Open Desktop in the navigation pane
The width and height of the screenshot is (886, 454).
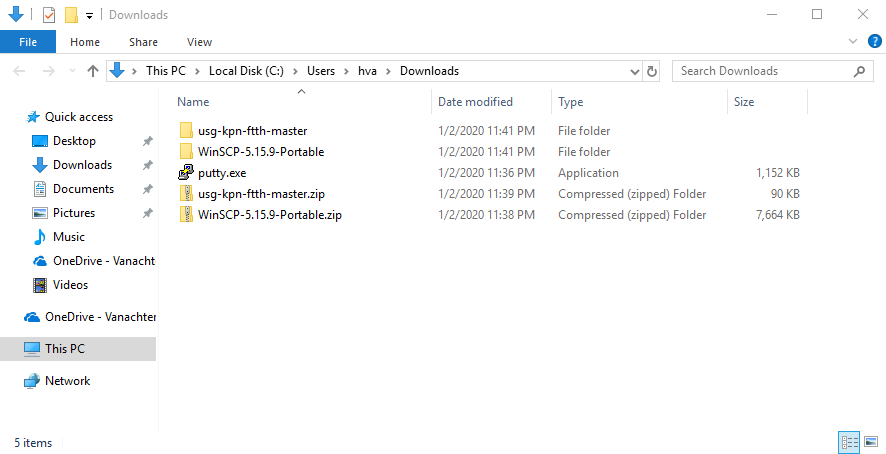(74, 141)
